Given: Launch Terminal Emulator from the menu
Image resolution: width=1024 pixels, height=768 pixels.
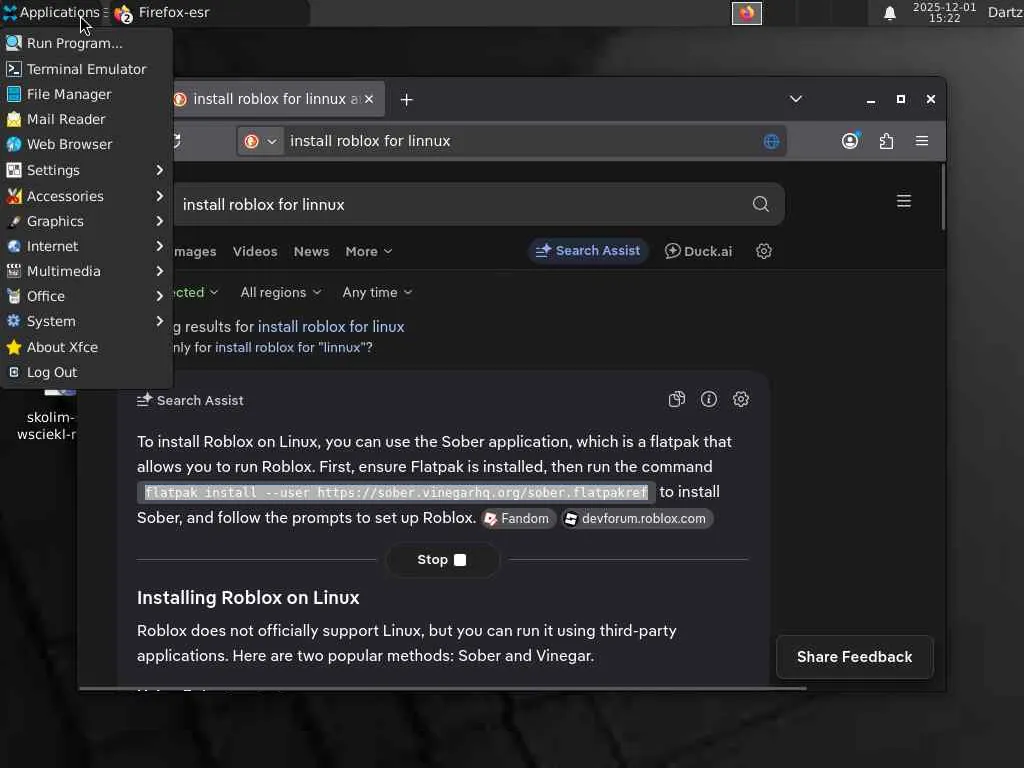Looking at the screenshot, I should (86, 69).
